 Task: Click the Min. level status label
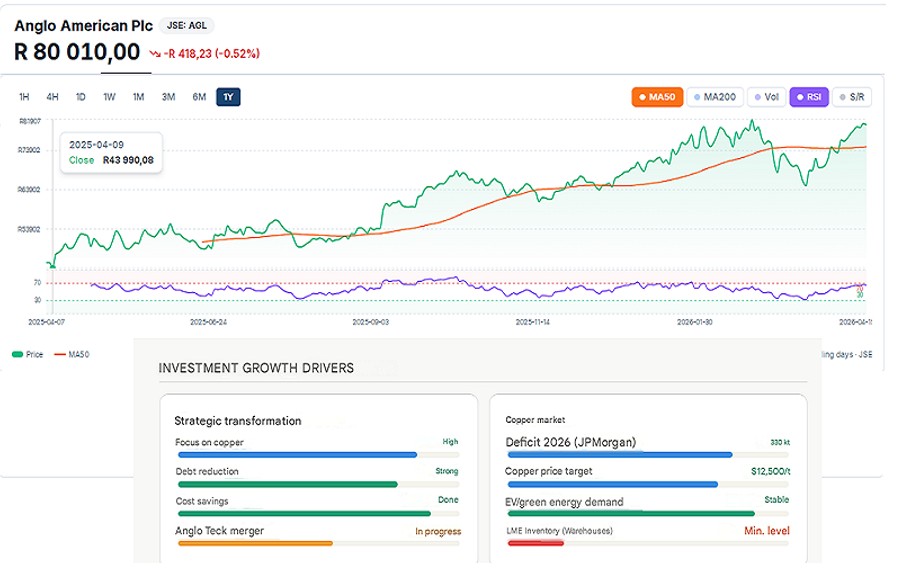pos(767,531)
